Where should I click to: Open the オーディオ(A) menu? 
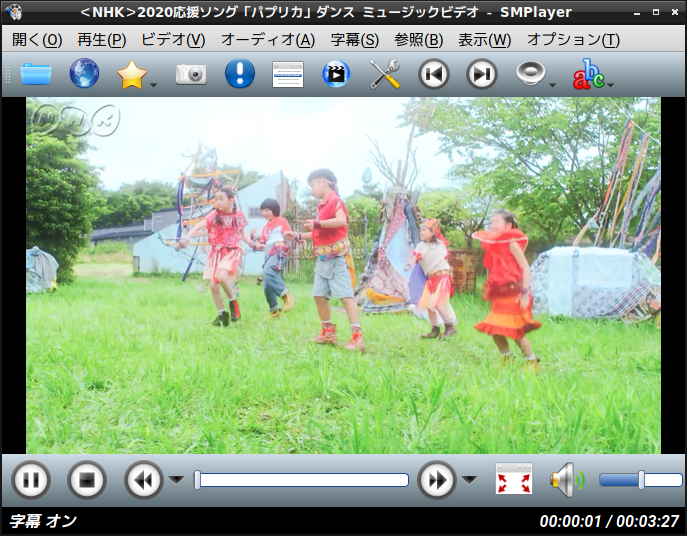(268, 40)
